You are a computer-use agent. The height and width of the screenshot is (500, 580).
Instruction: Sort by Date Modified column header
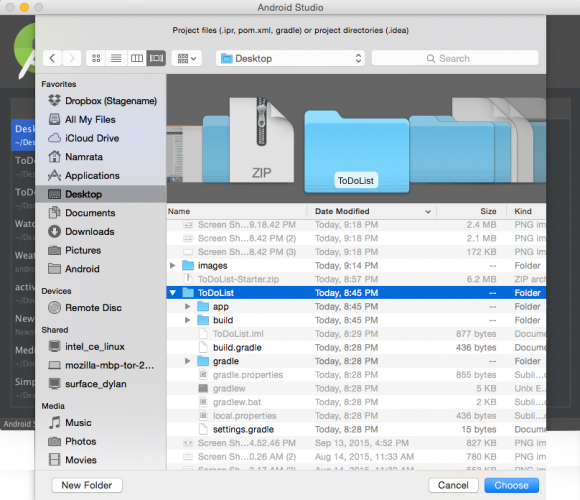(x=372, y=211)
